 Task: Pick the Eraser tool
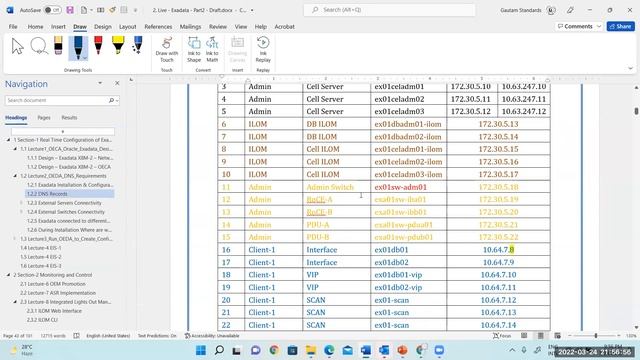[58, 45]
